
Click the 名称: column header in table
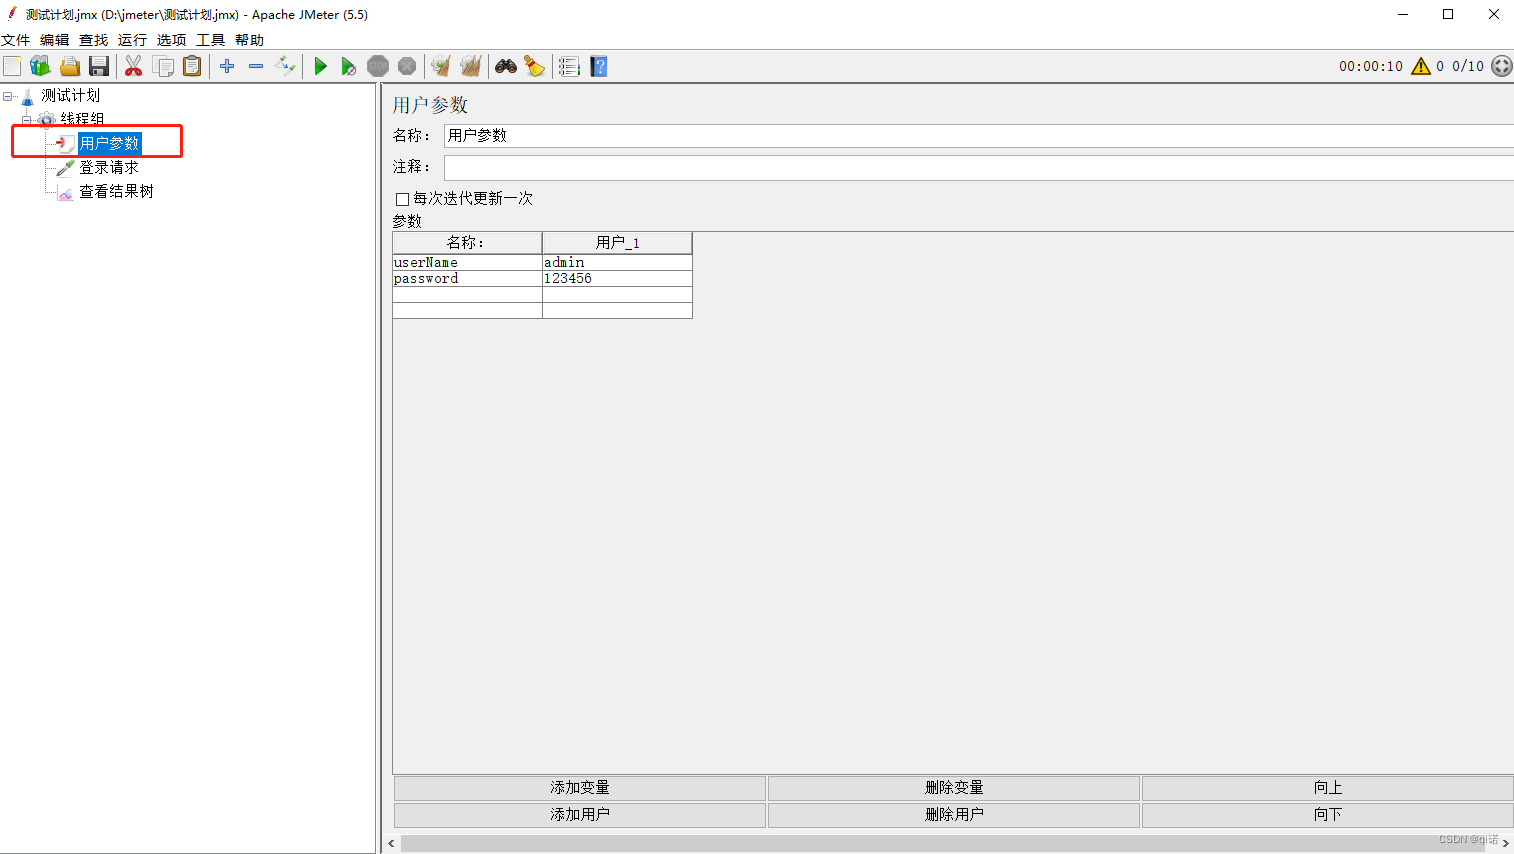coord(467,243)
